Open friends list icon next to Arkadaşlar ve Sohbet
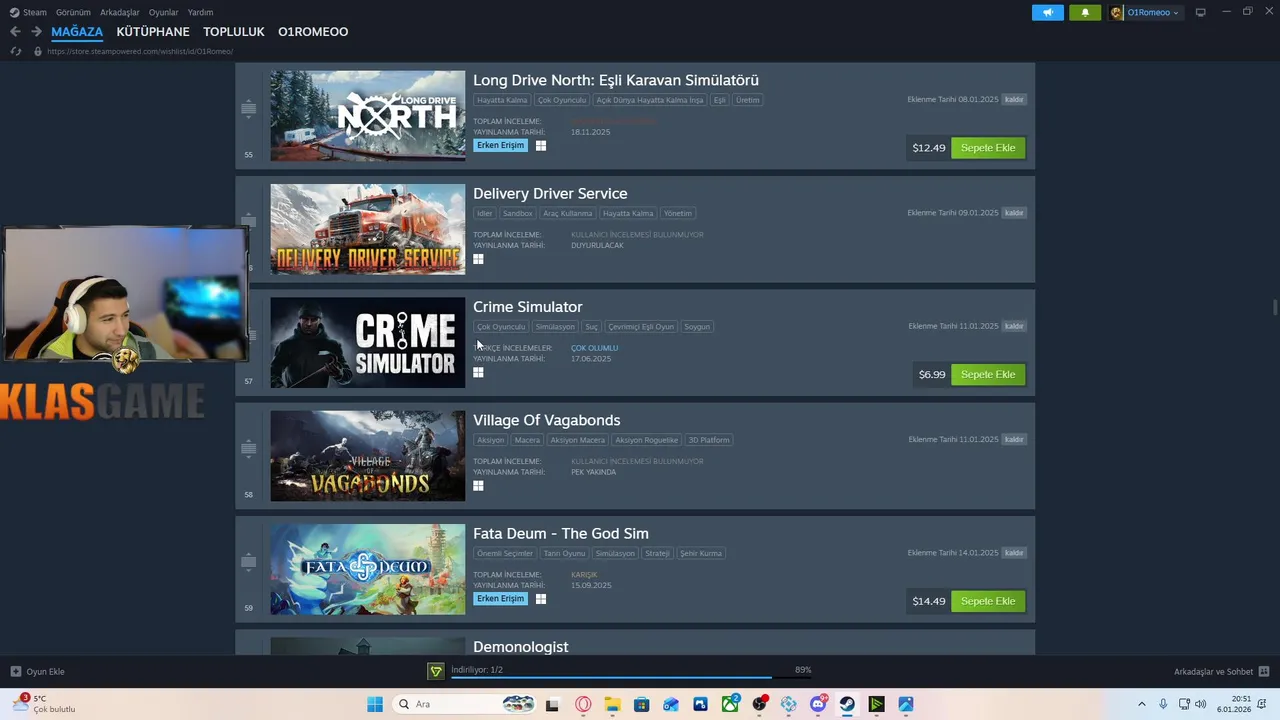 point(1264,671)
